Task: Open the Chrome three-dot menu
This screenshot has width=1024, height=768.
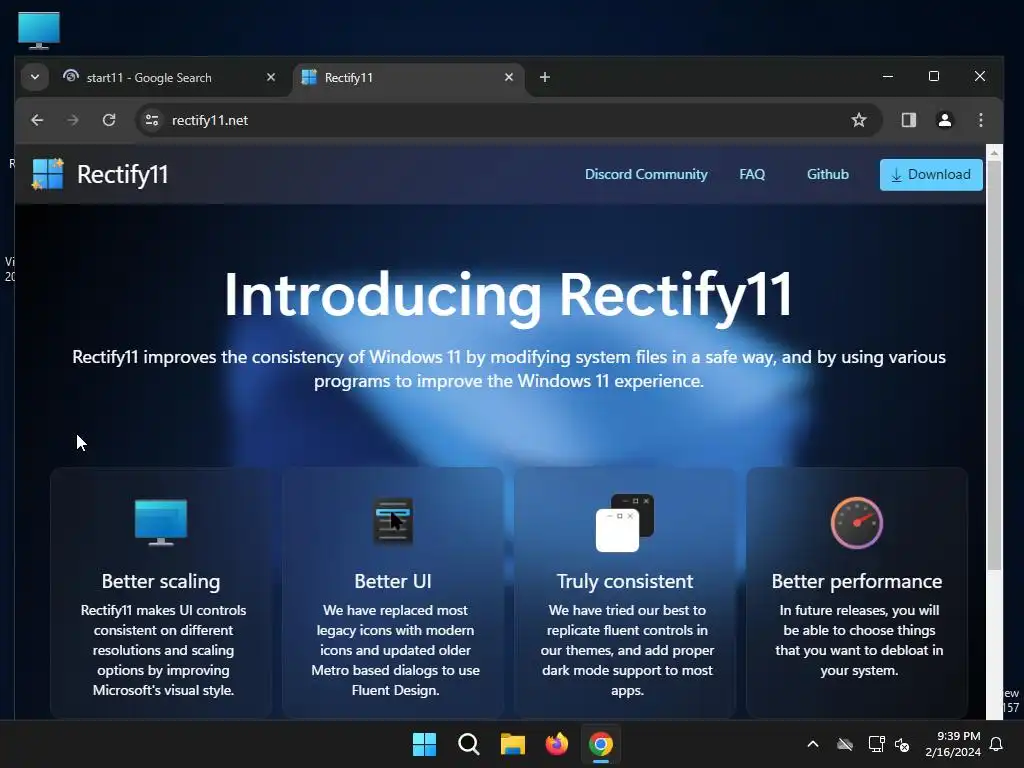Action: (980, 120)
